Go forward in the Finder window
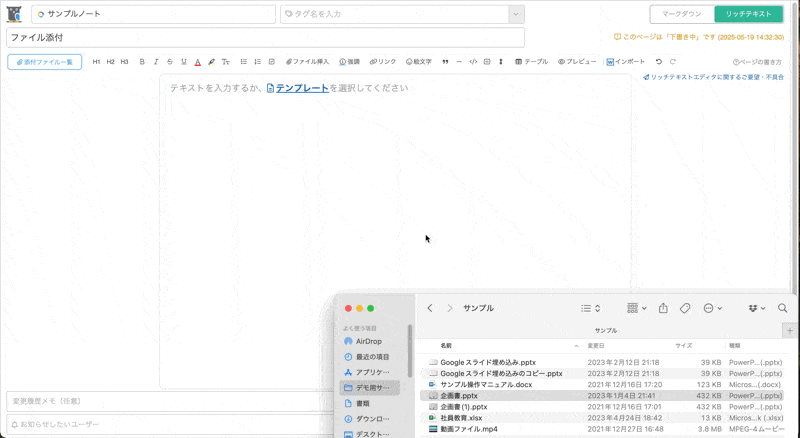The height and width of the screenshot is (438, 800). click(x=449, y=308)
